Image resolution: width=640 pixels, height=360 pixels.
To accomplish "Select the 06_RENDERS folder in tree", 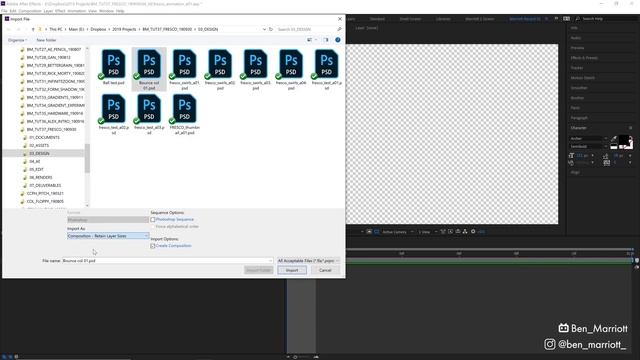I will 40,178.
